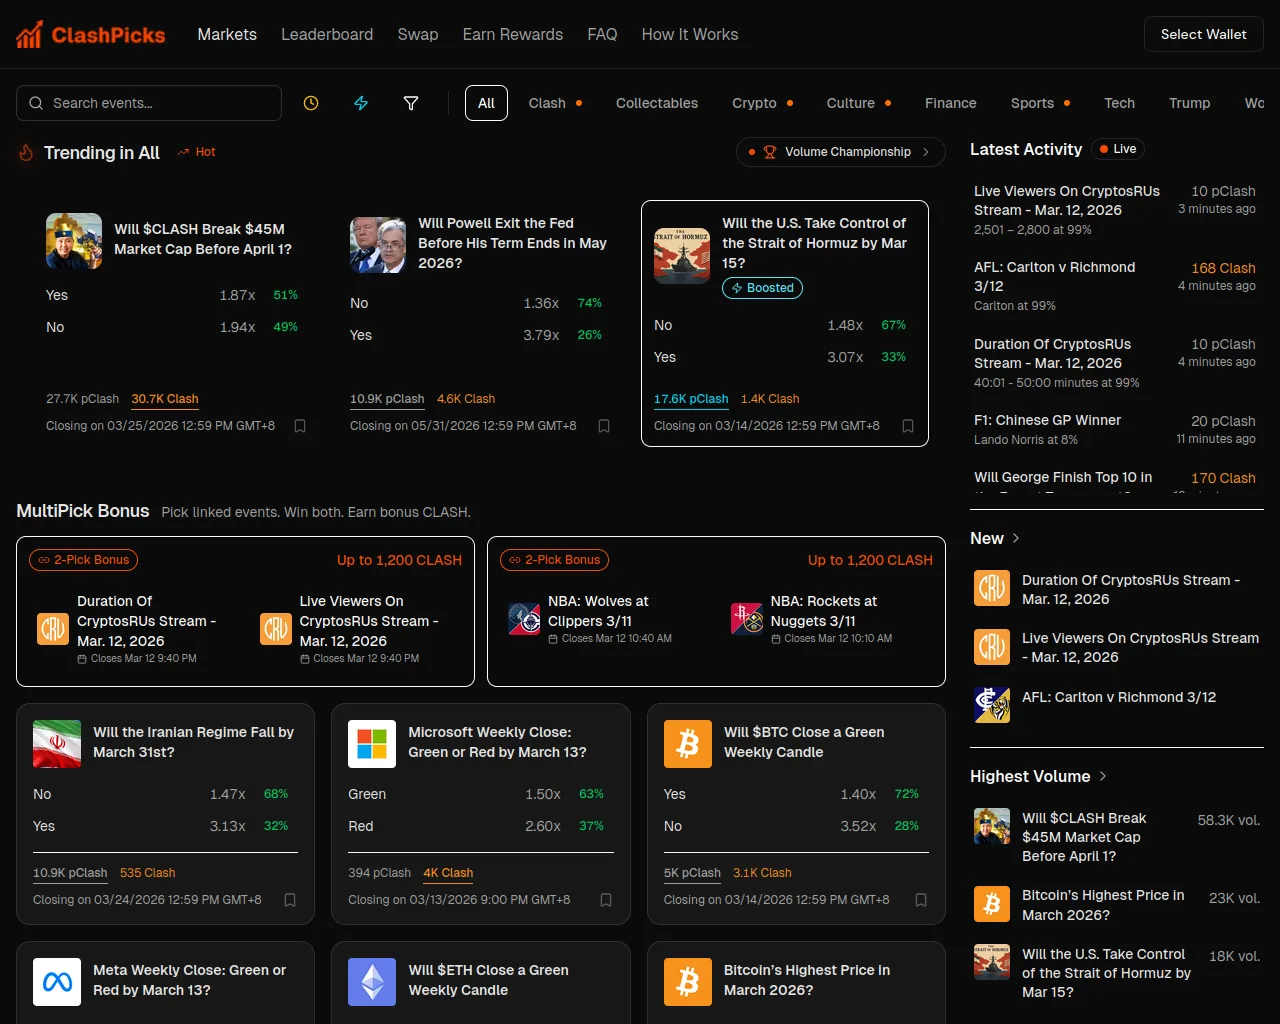Select the Sports category tab
The image size is (1280, 1024).
[x=1040, y=103]
